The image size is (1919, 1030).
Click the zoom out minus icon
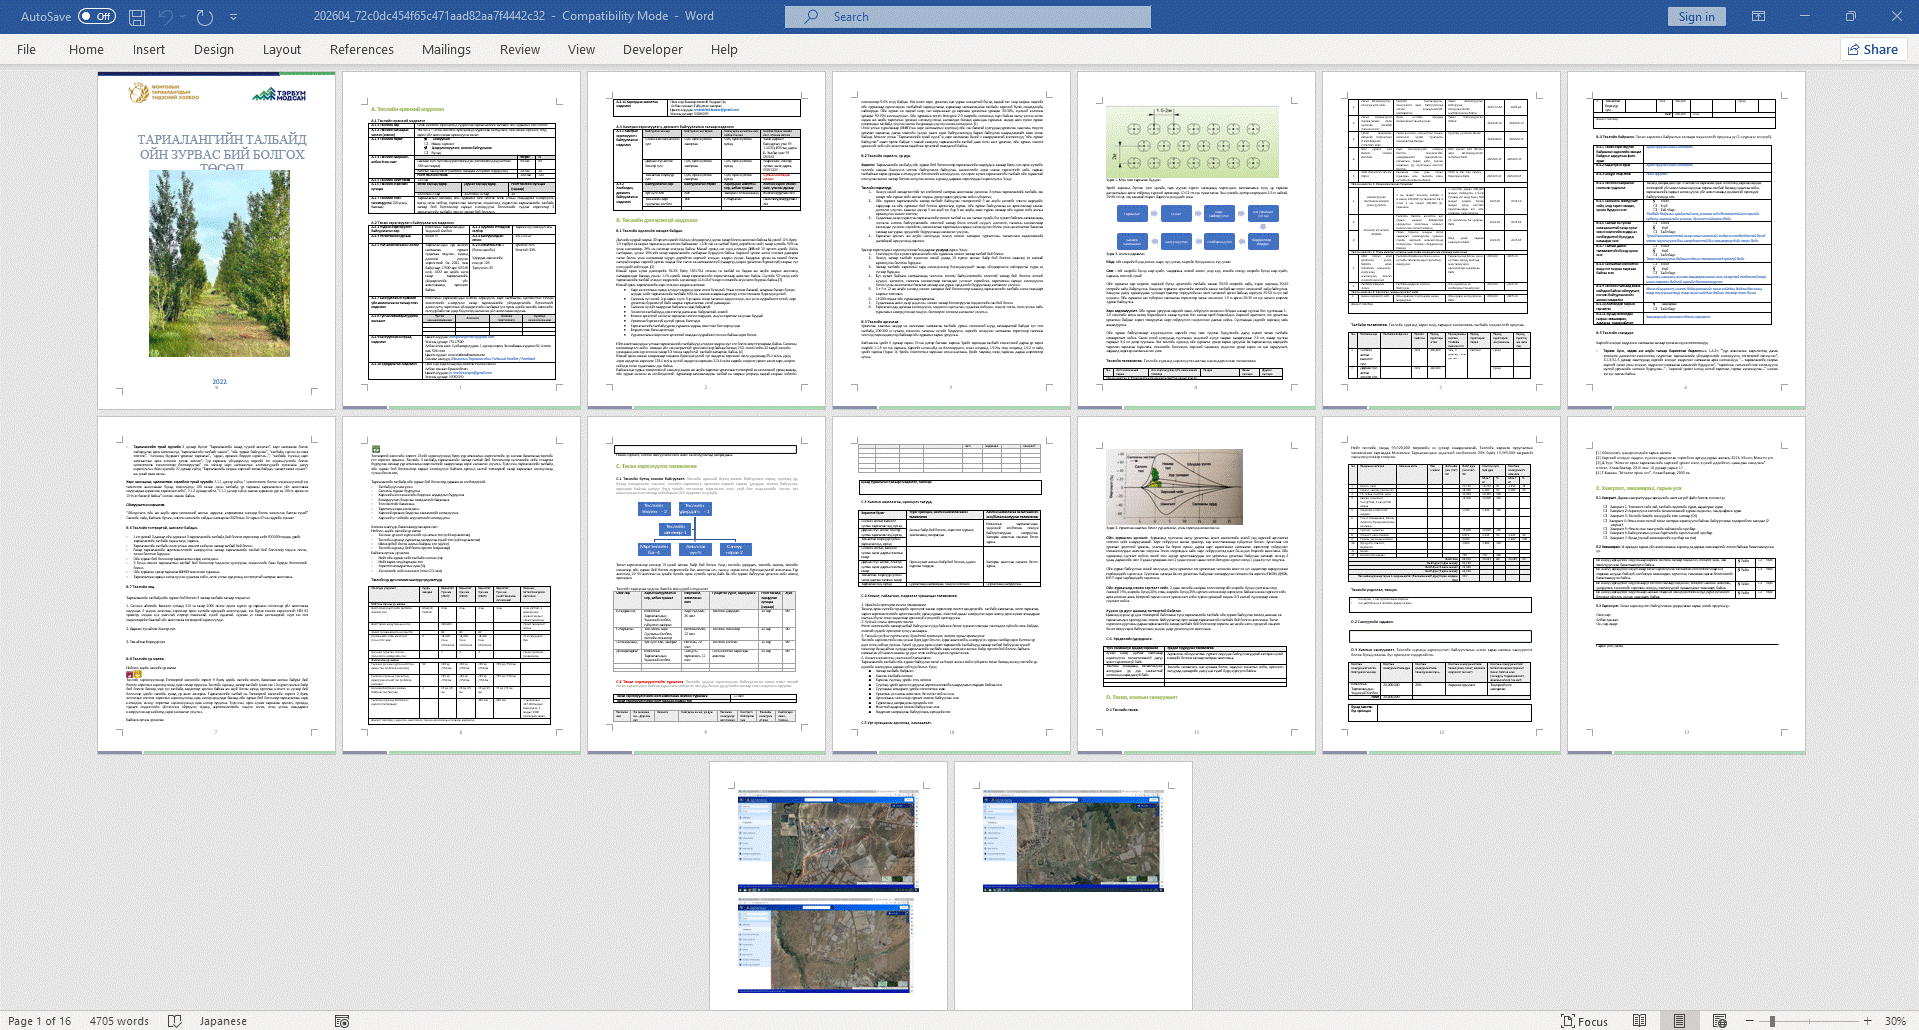(1749, 1021)
